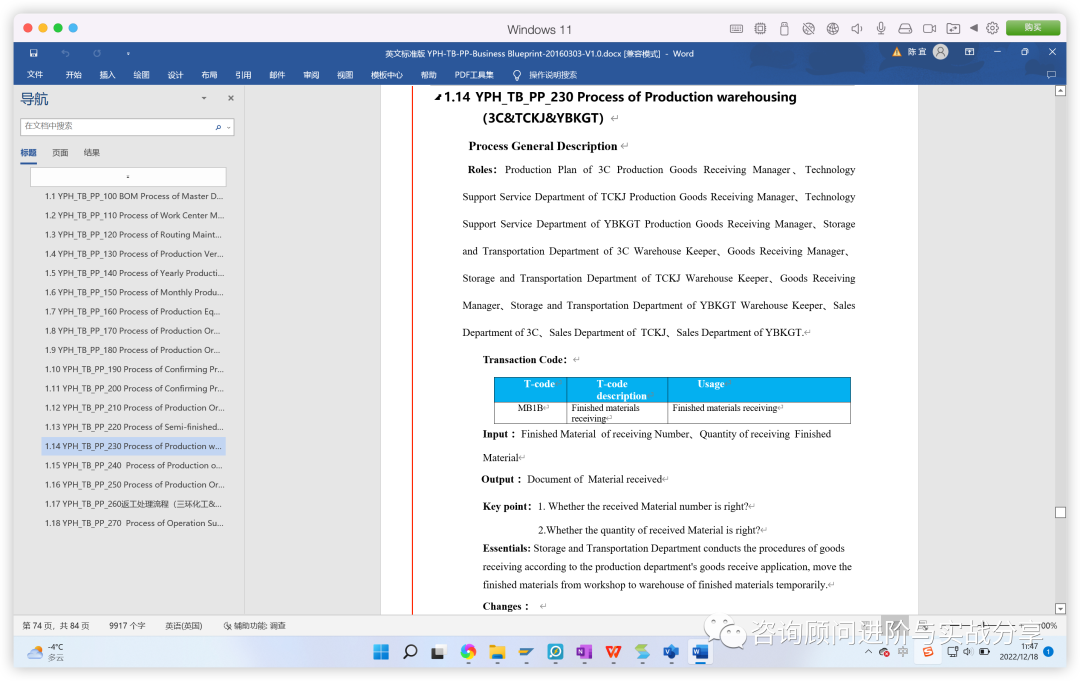Viewport: 1080px width, 681px height.
Task: Click the green 购买 button
Action: pyautogui.click(x=1032, y=28)
